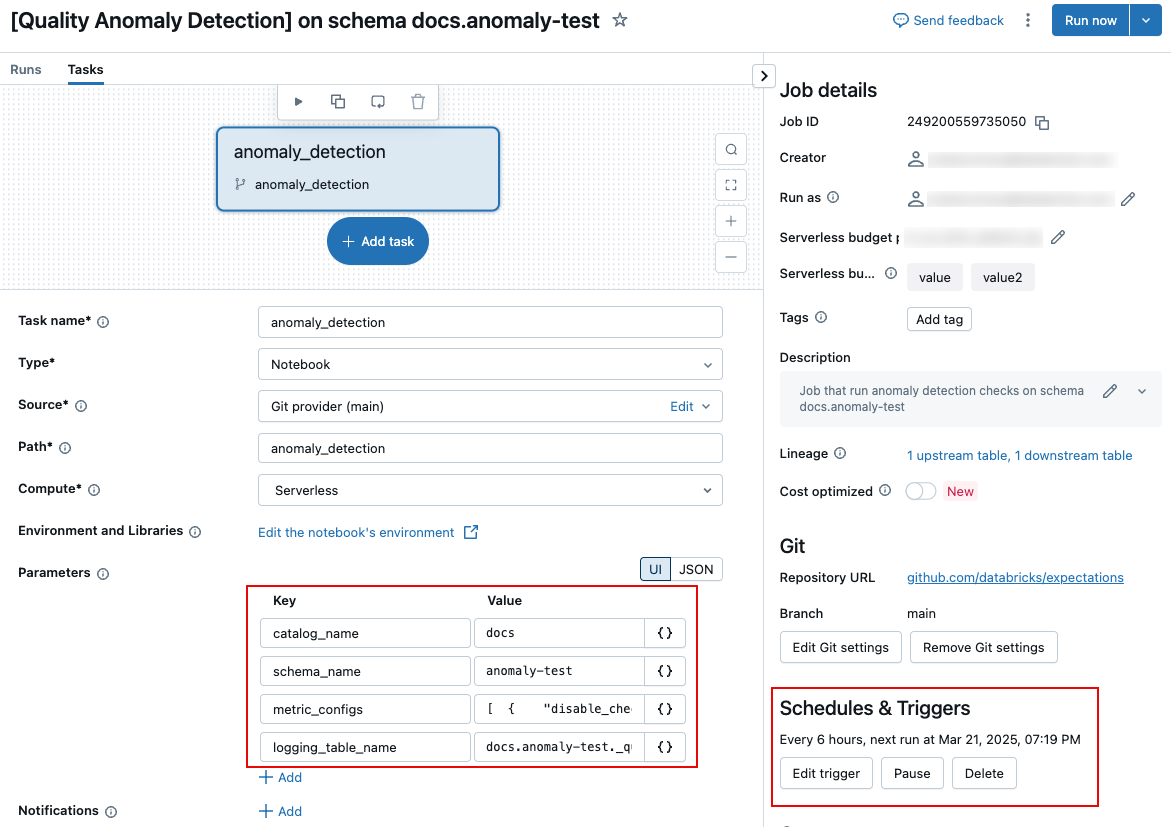
Task: Click into the schema_name value field
Action: 559,671
